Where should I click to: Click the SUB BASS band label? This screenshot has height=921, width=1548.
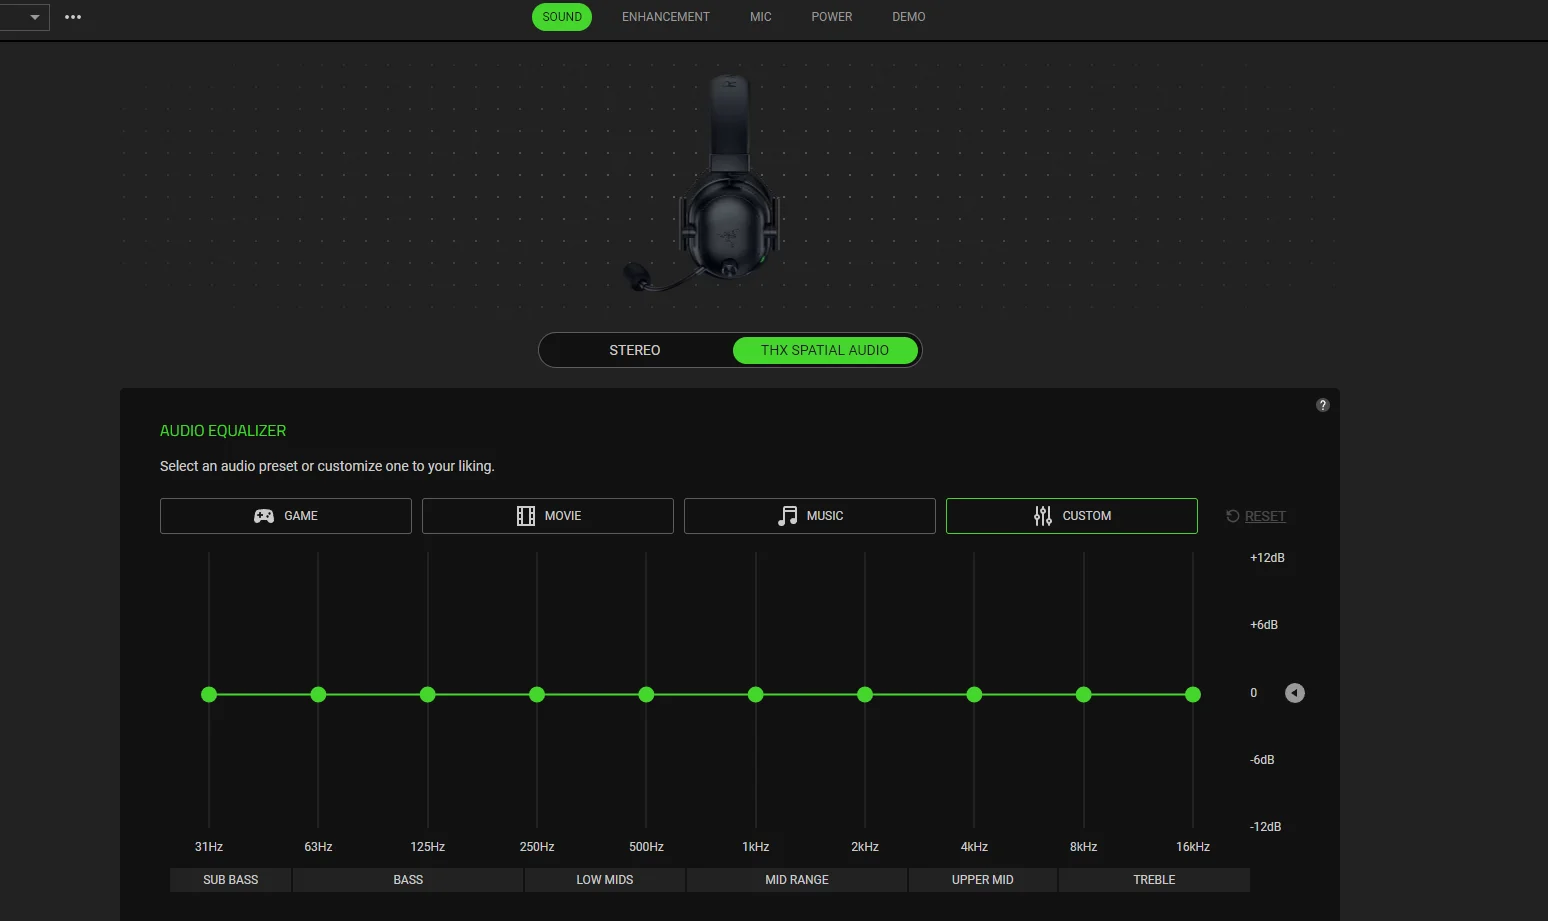231,880
